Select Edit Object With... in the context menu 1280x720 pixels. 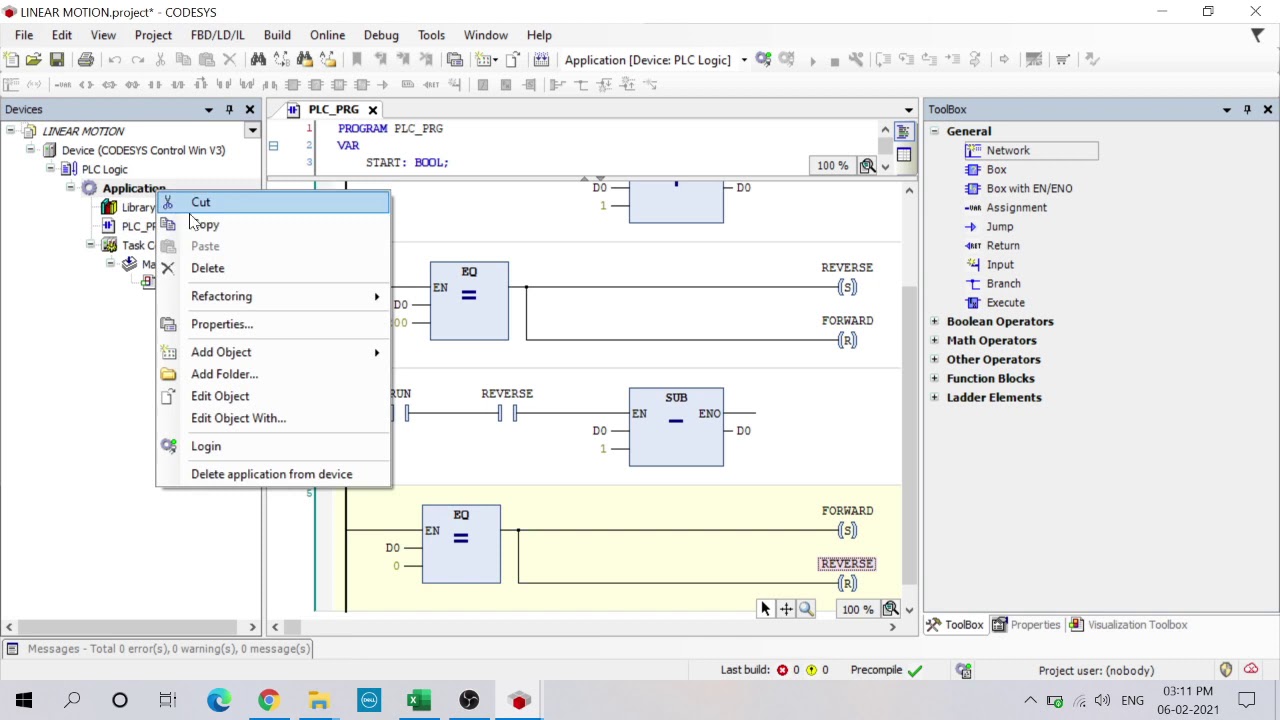coord(273,418)
